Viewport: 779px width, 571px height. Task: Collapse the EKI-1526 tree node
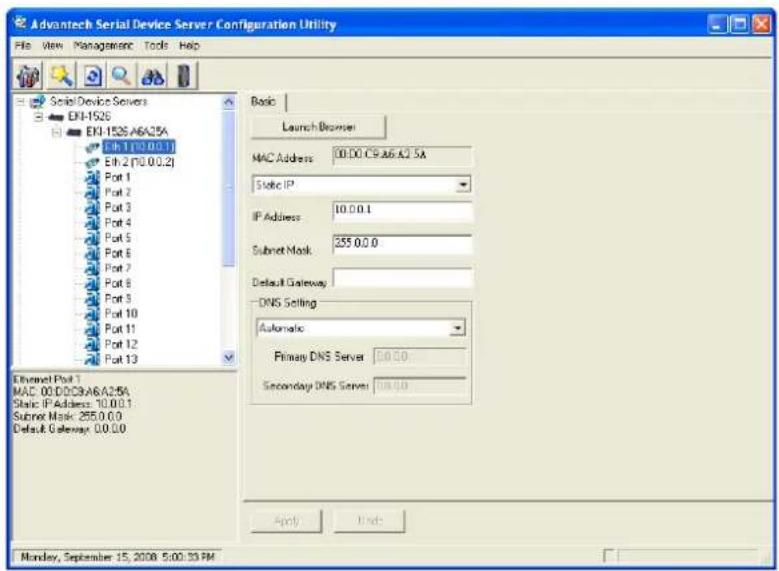click(38, 117)
